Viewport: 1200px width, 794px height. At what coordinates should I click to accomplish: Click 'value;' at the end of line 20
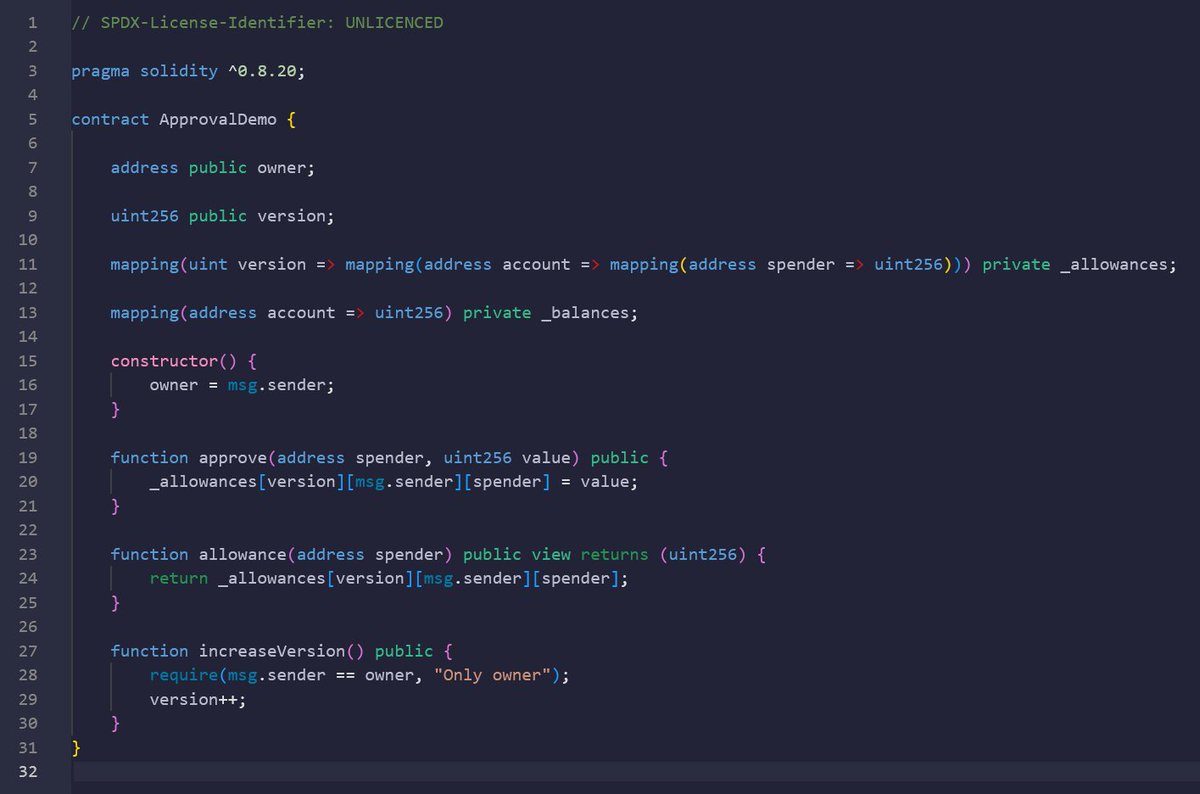(x=608, y=482)
